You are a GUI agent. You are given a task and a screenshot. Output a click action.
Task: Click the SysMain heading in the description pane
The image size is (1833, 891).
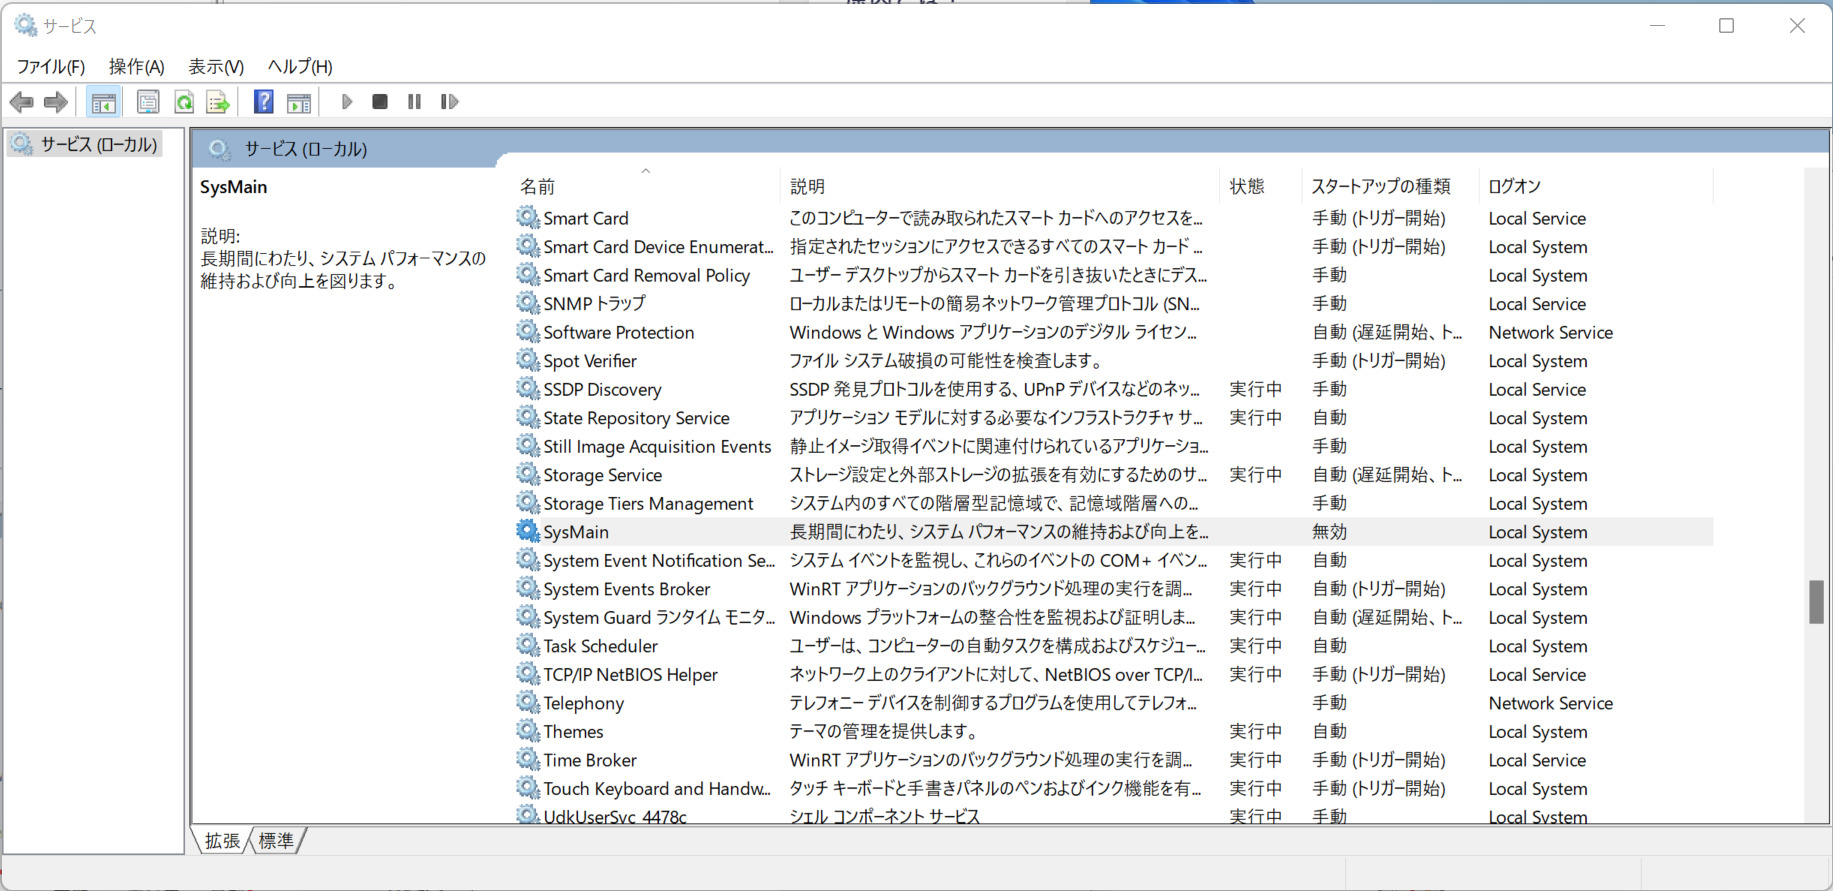pos(233,187)
